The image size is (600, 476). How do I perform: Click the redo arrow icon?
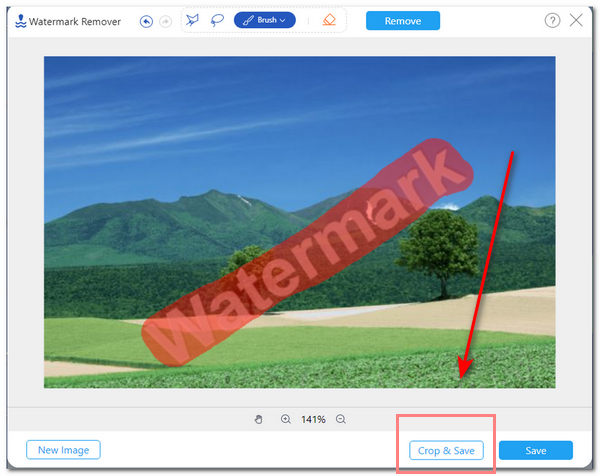(165, 21)
